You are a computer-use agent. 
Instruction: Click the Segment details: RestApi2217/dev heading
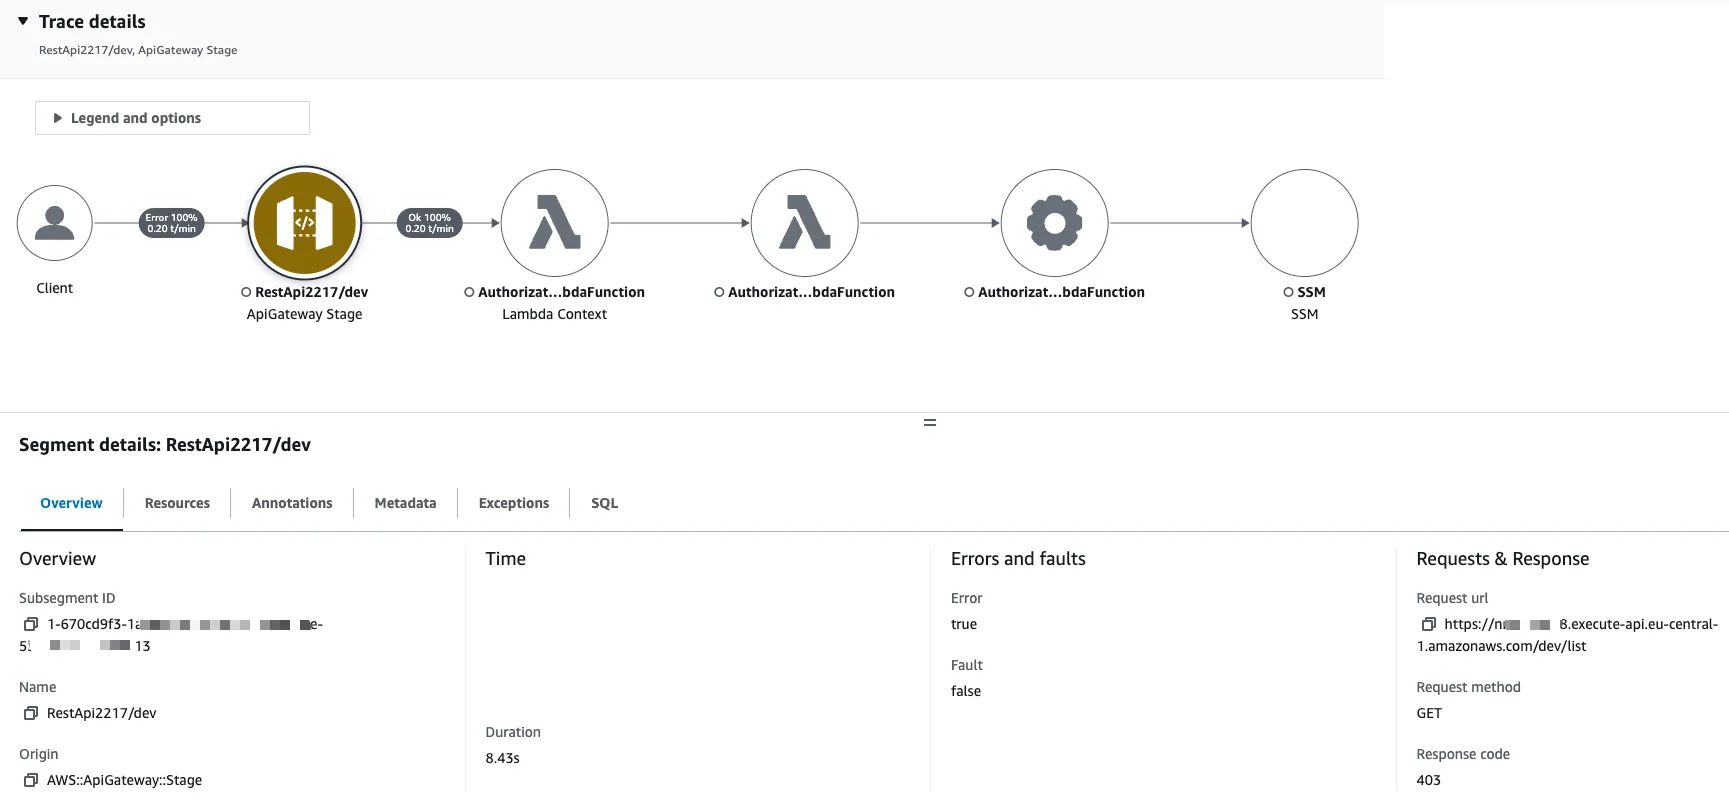coord(165,445)
